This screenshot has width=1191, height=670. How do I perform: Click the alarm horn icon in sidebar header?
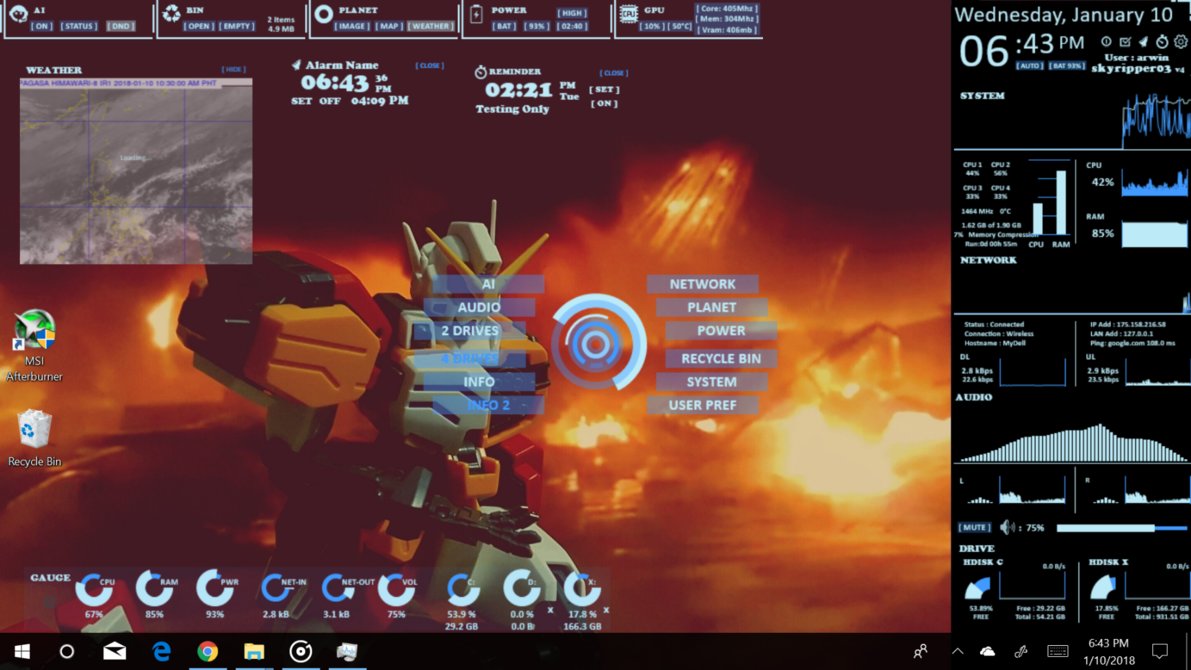click(1143, 42)
